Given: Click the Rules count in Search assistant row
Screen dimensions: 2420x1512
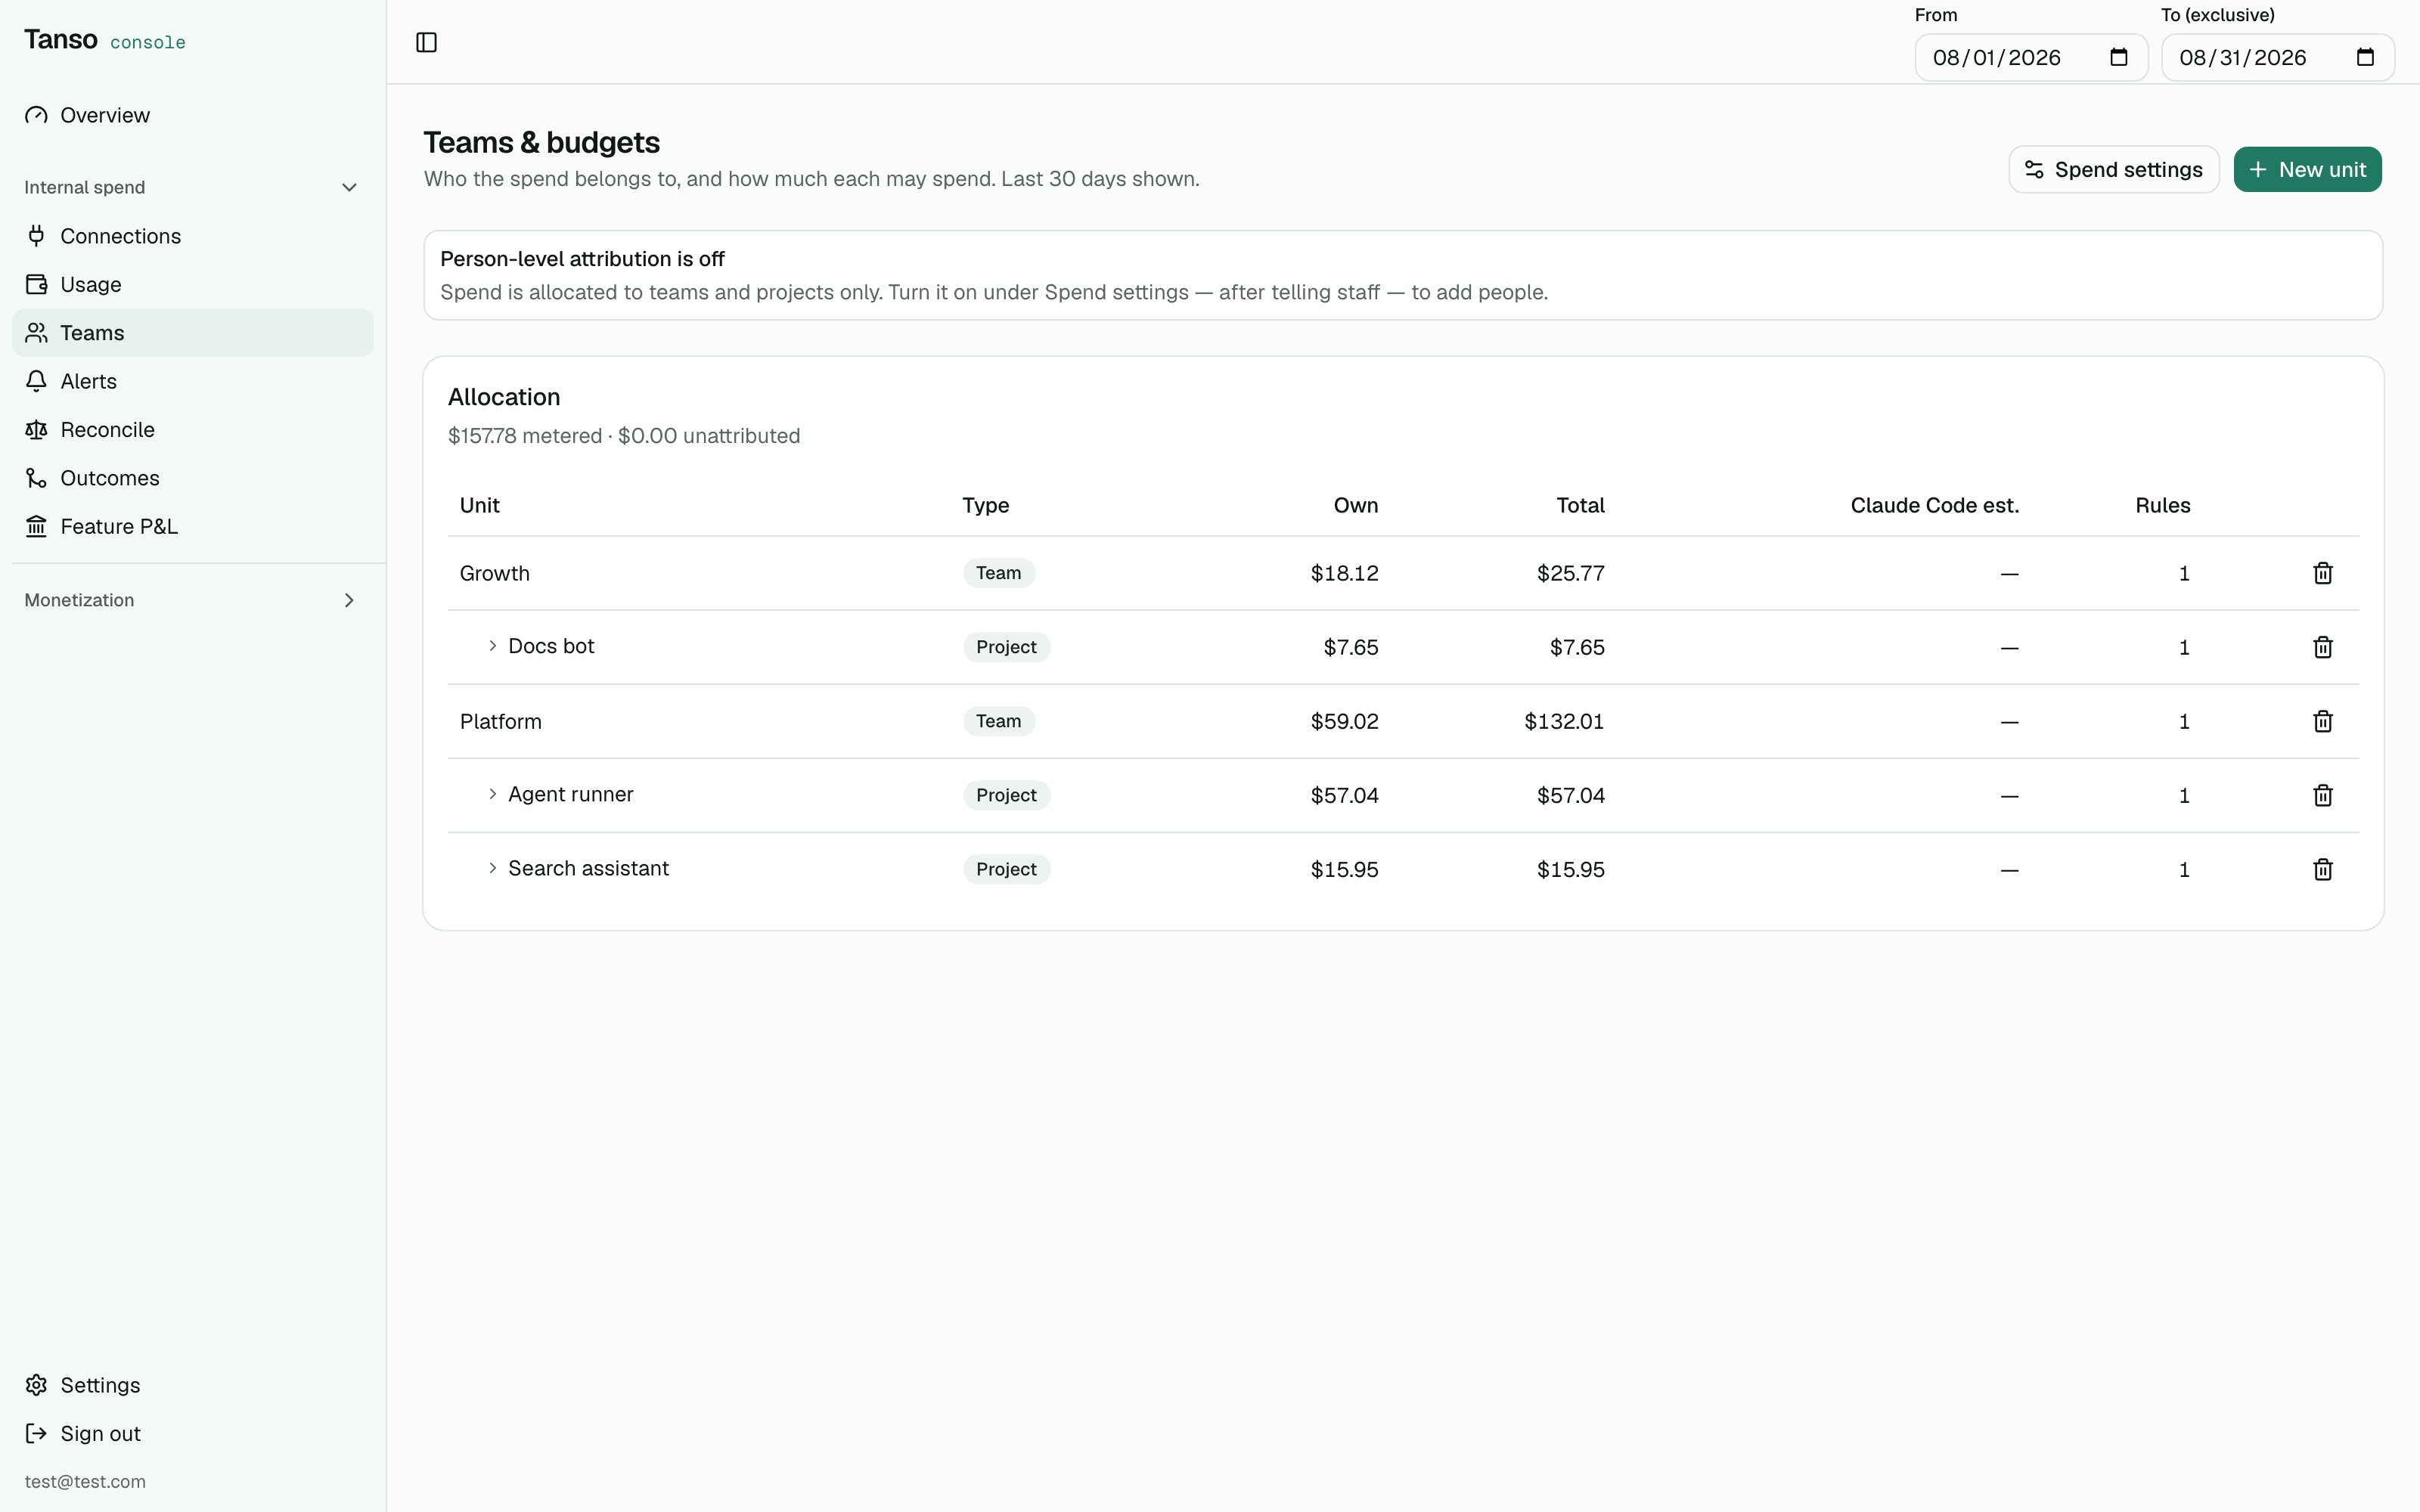Looking at the screenshot, I should [x=2184, y=869].
